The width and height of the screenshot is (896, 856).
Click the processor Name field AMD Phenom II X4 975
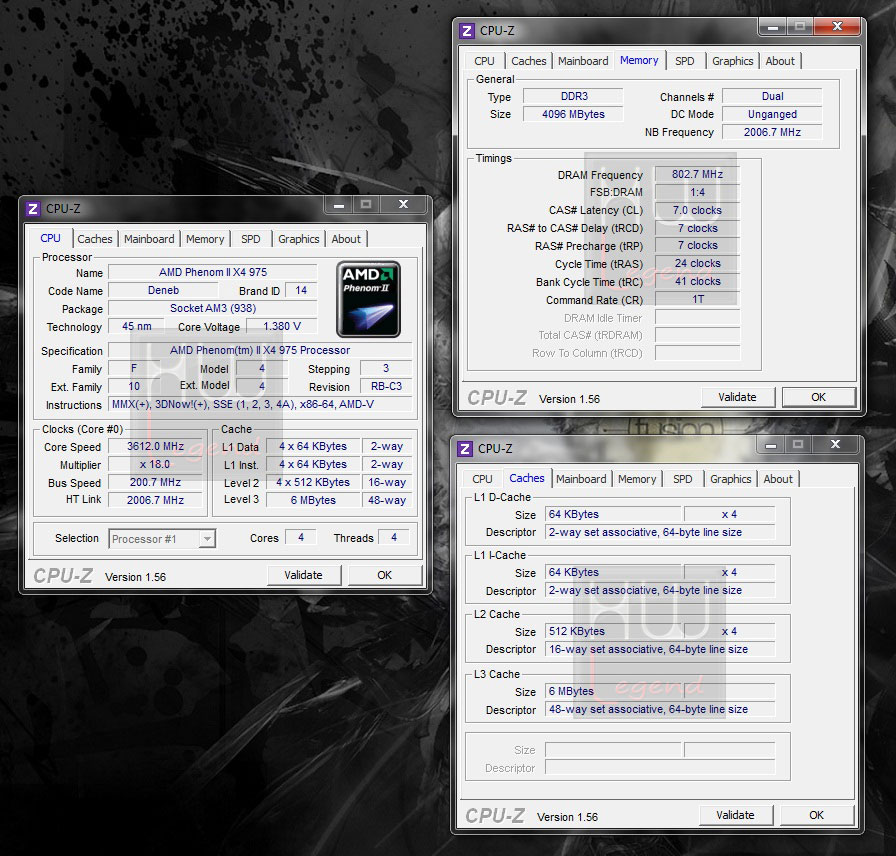(213, 273)
